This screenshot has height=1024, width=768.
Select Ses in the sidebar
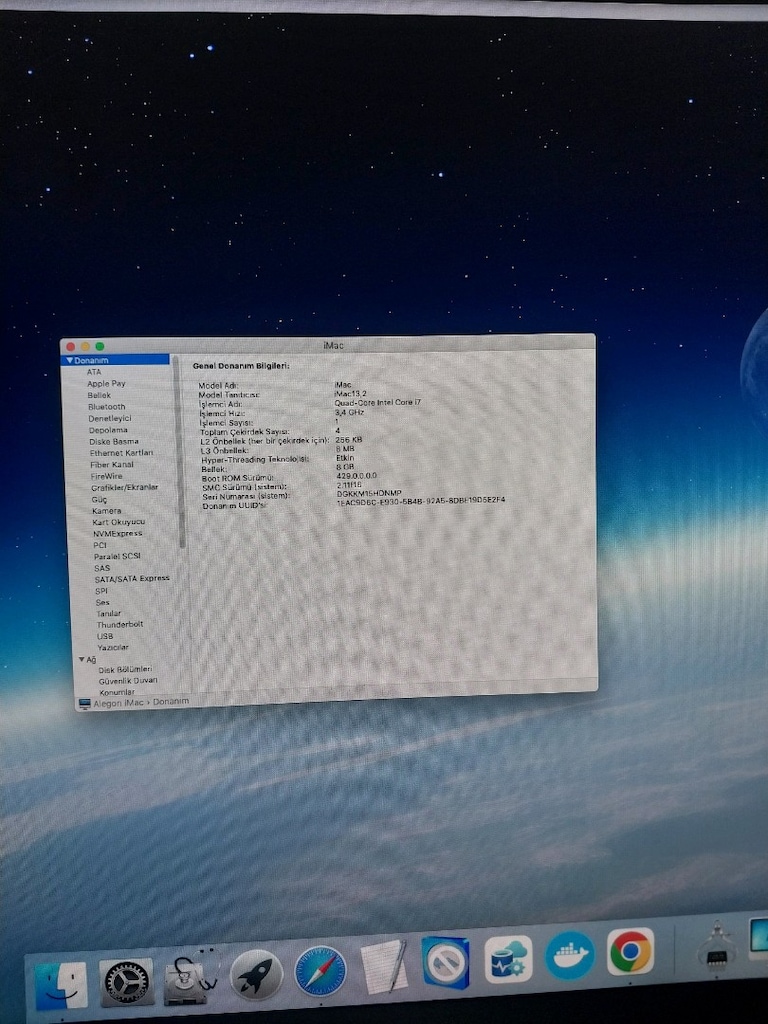coord(103,602)
